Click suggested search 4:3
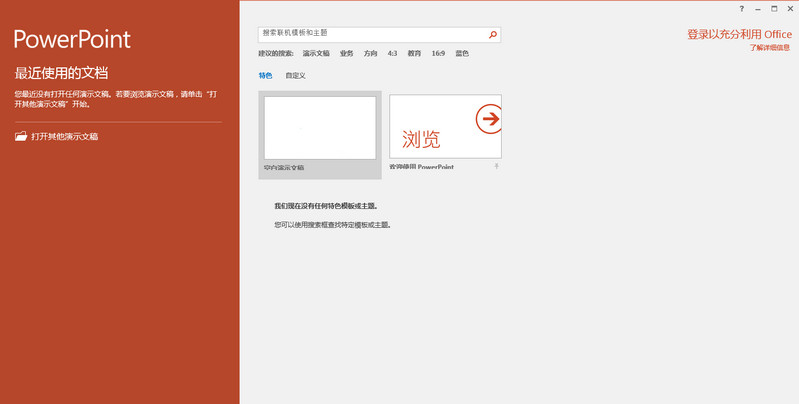This screenshot has height=404, width=799. coord(392,53)
